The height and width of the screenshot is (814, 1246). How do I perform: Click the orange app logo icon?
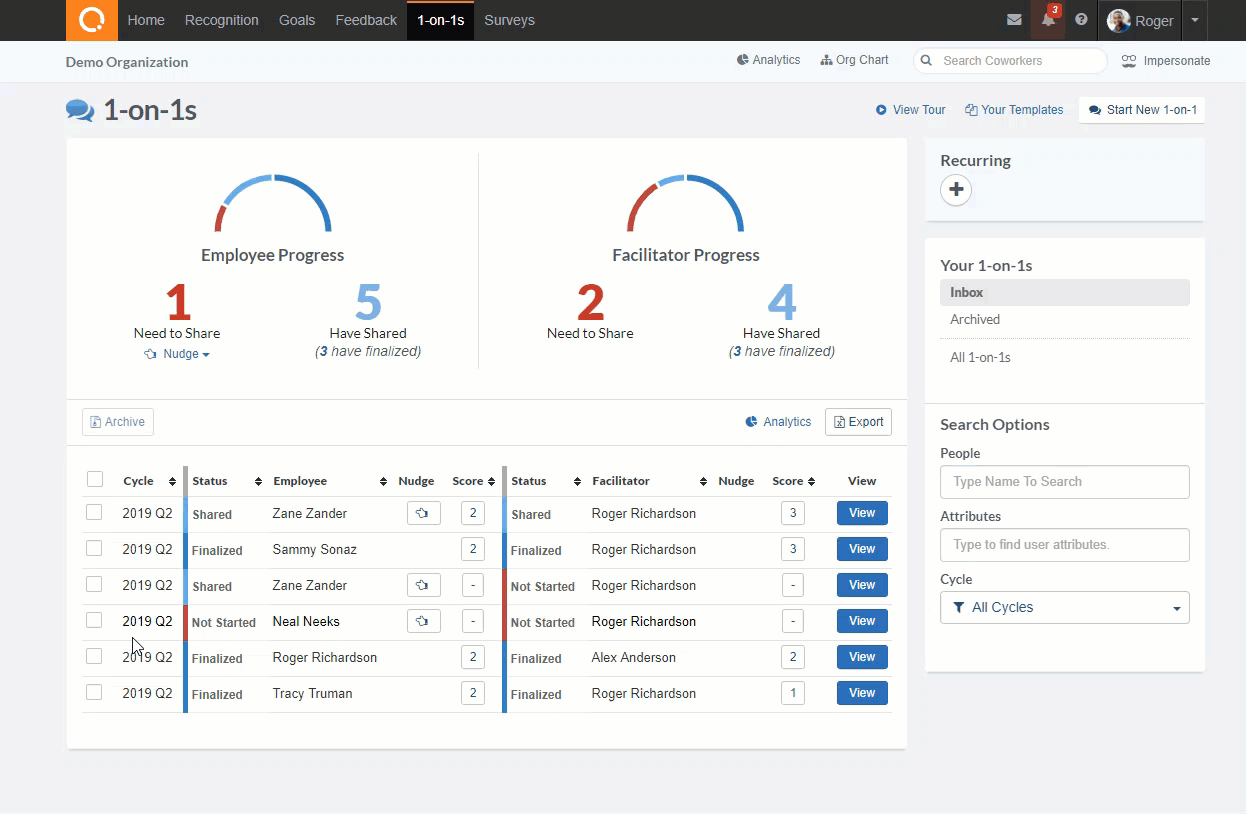tap(92, 20)
